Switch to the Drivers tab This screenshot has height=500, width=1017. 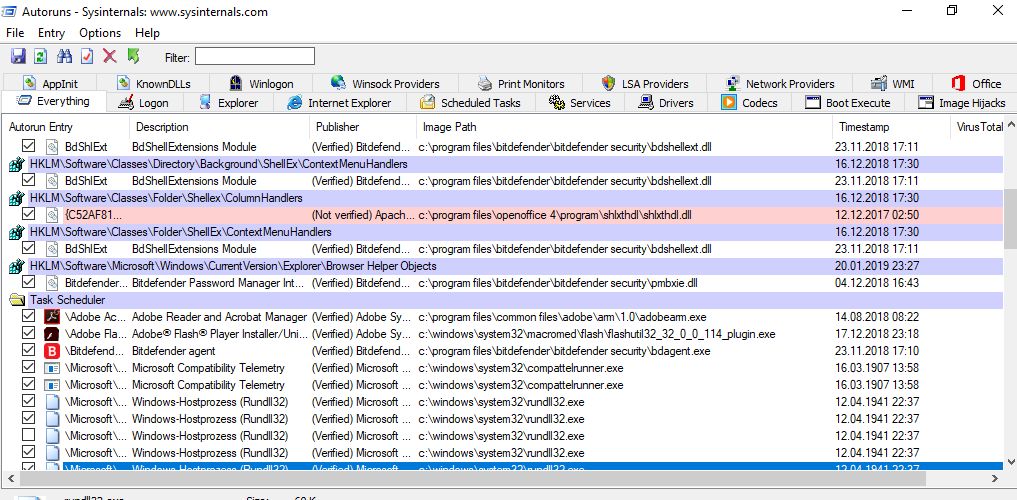(x=666, y=102)
